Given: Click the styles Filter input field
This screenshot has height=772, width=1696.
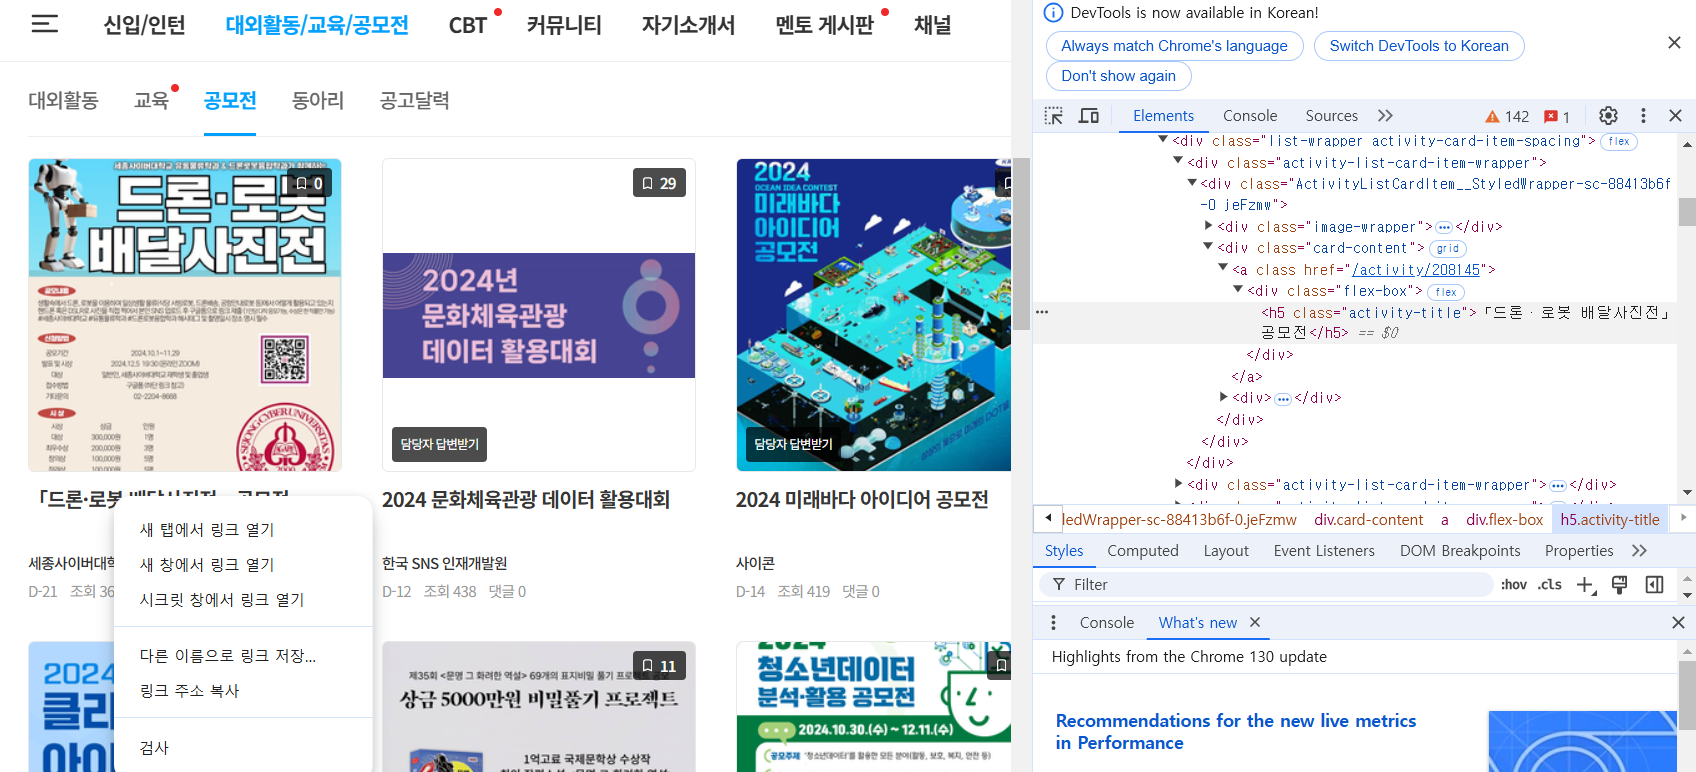Looking at the screenshot, I should pos(1266,585).
